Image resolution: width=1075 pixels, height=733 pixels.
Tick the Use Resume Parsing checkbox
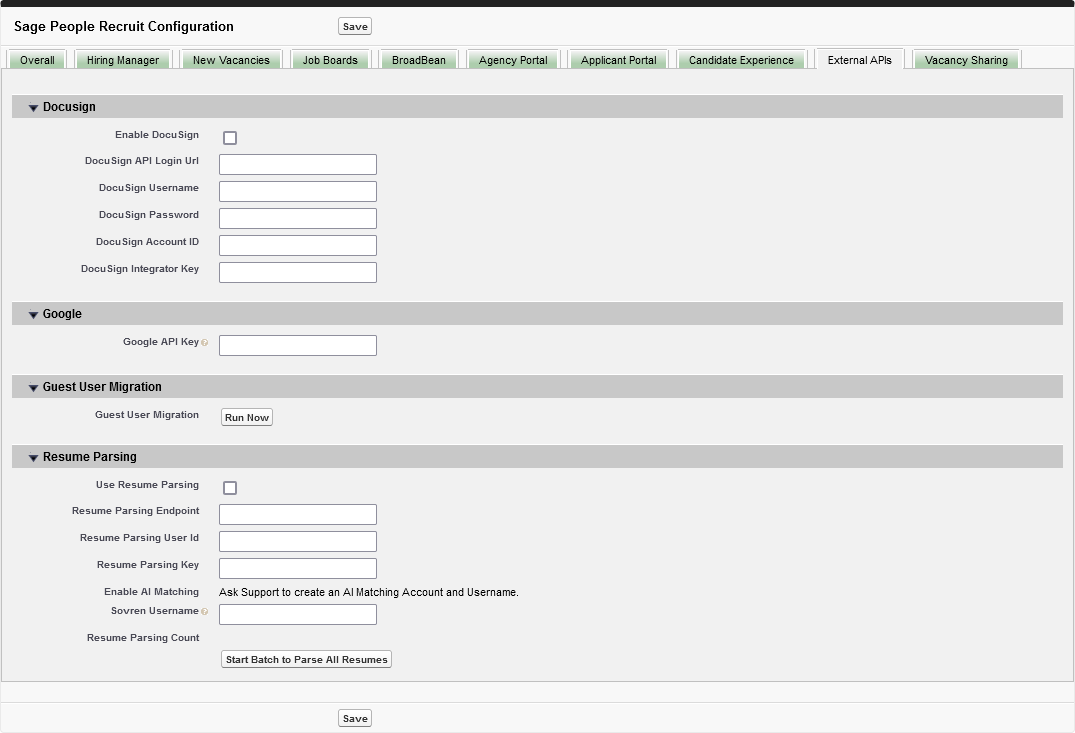click(230, 488)
